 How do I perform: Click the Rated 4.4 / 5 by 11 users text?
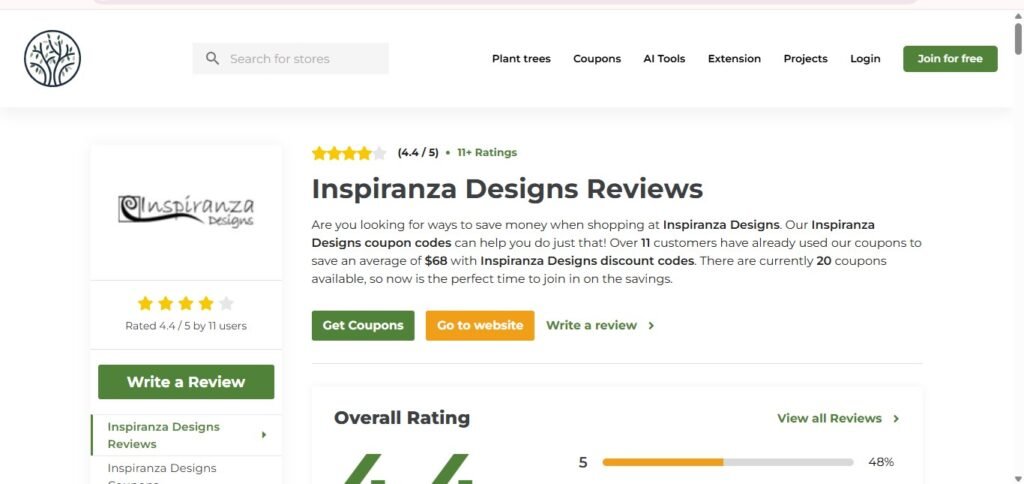(x=186, y=326)
